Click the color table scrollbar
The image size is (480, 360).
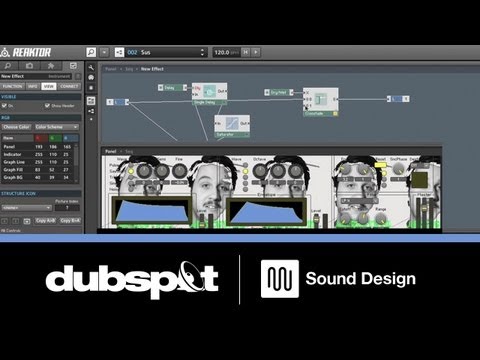point(77,162)
